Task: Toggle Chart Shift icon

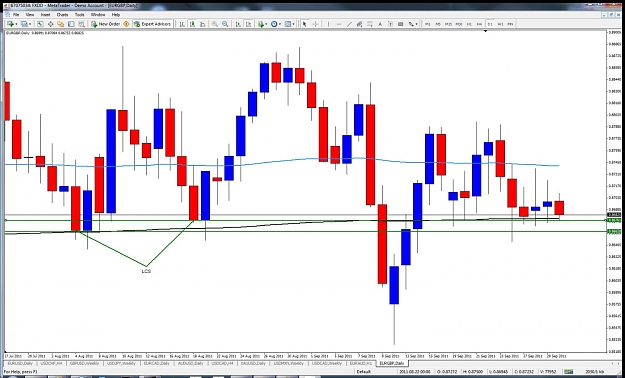Action: coord(248,24)
